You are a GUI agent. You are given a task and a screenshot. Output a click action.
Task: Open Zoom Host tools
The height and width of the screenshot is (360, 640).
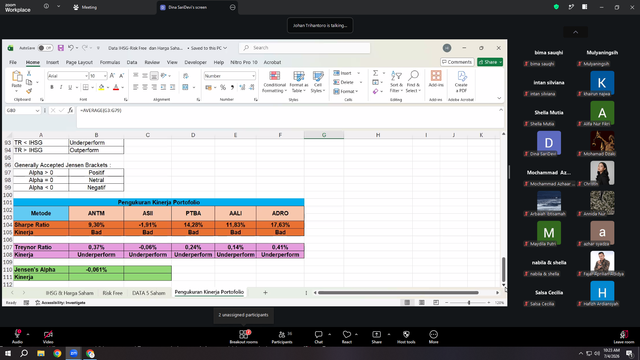[x=406, y=337]
